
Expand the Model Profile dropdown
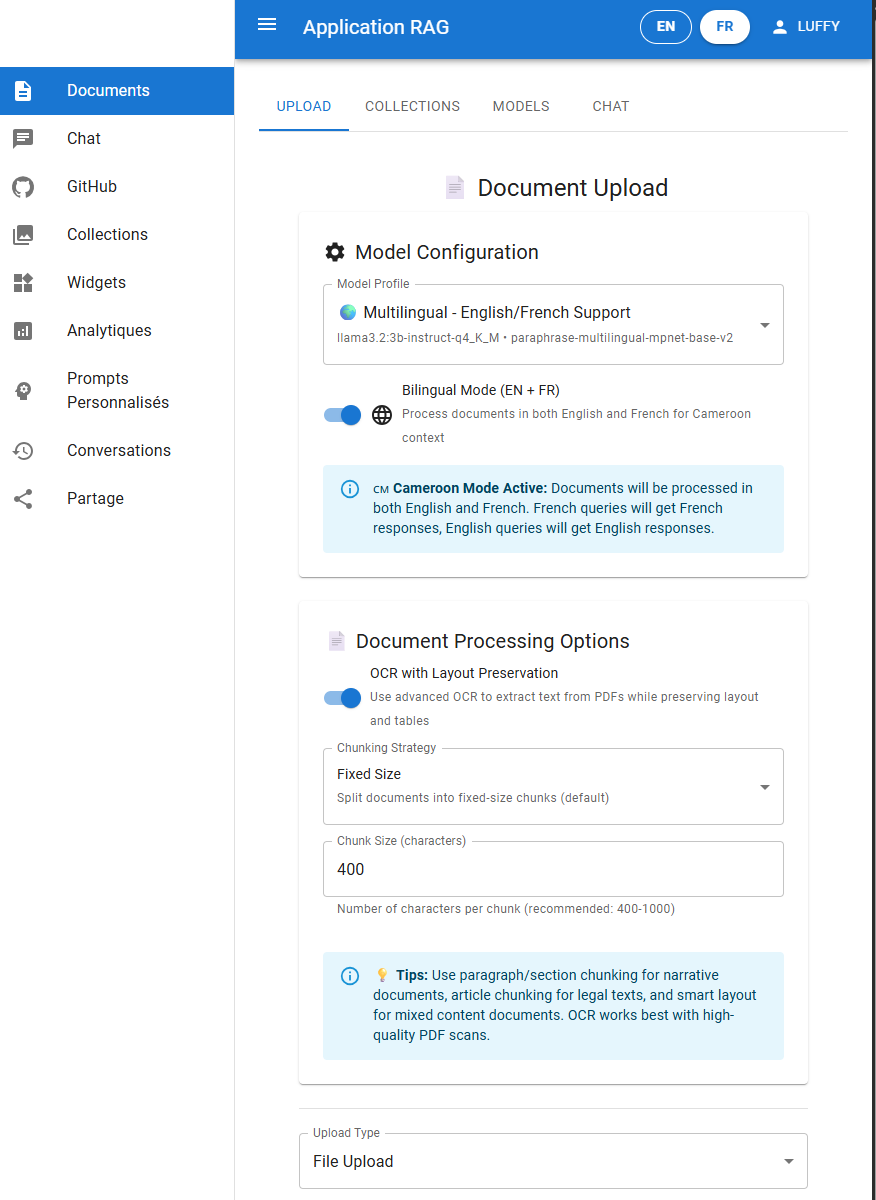click(x=553, y=324)
